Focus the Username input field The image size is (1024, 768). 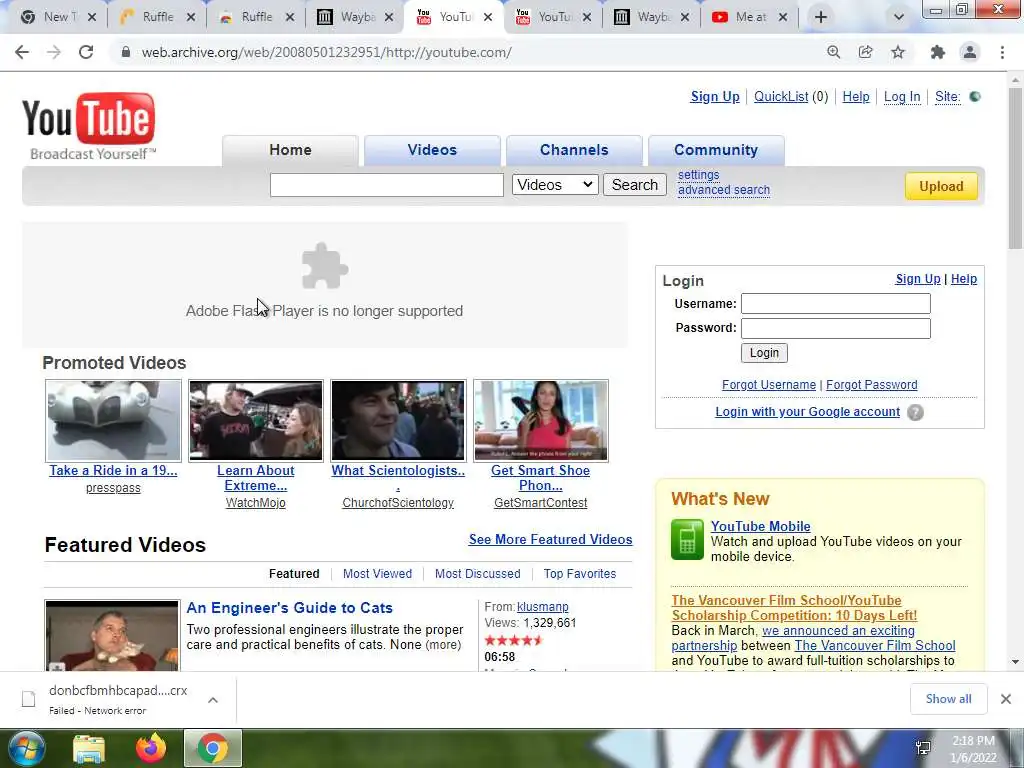(836, 304)
